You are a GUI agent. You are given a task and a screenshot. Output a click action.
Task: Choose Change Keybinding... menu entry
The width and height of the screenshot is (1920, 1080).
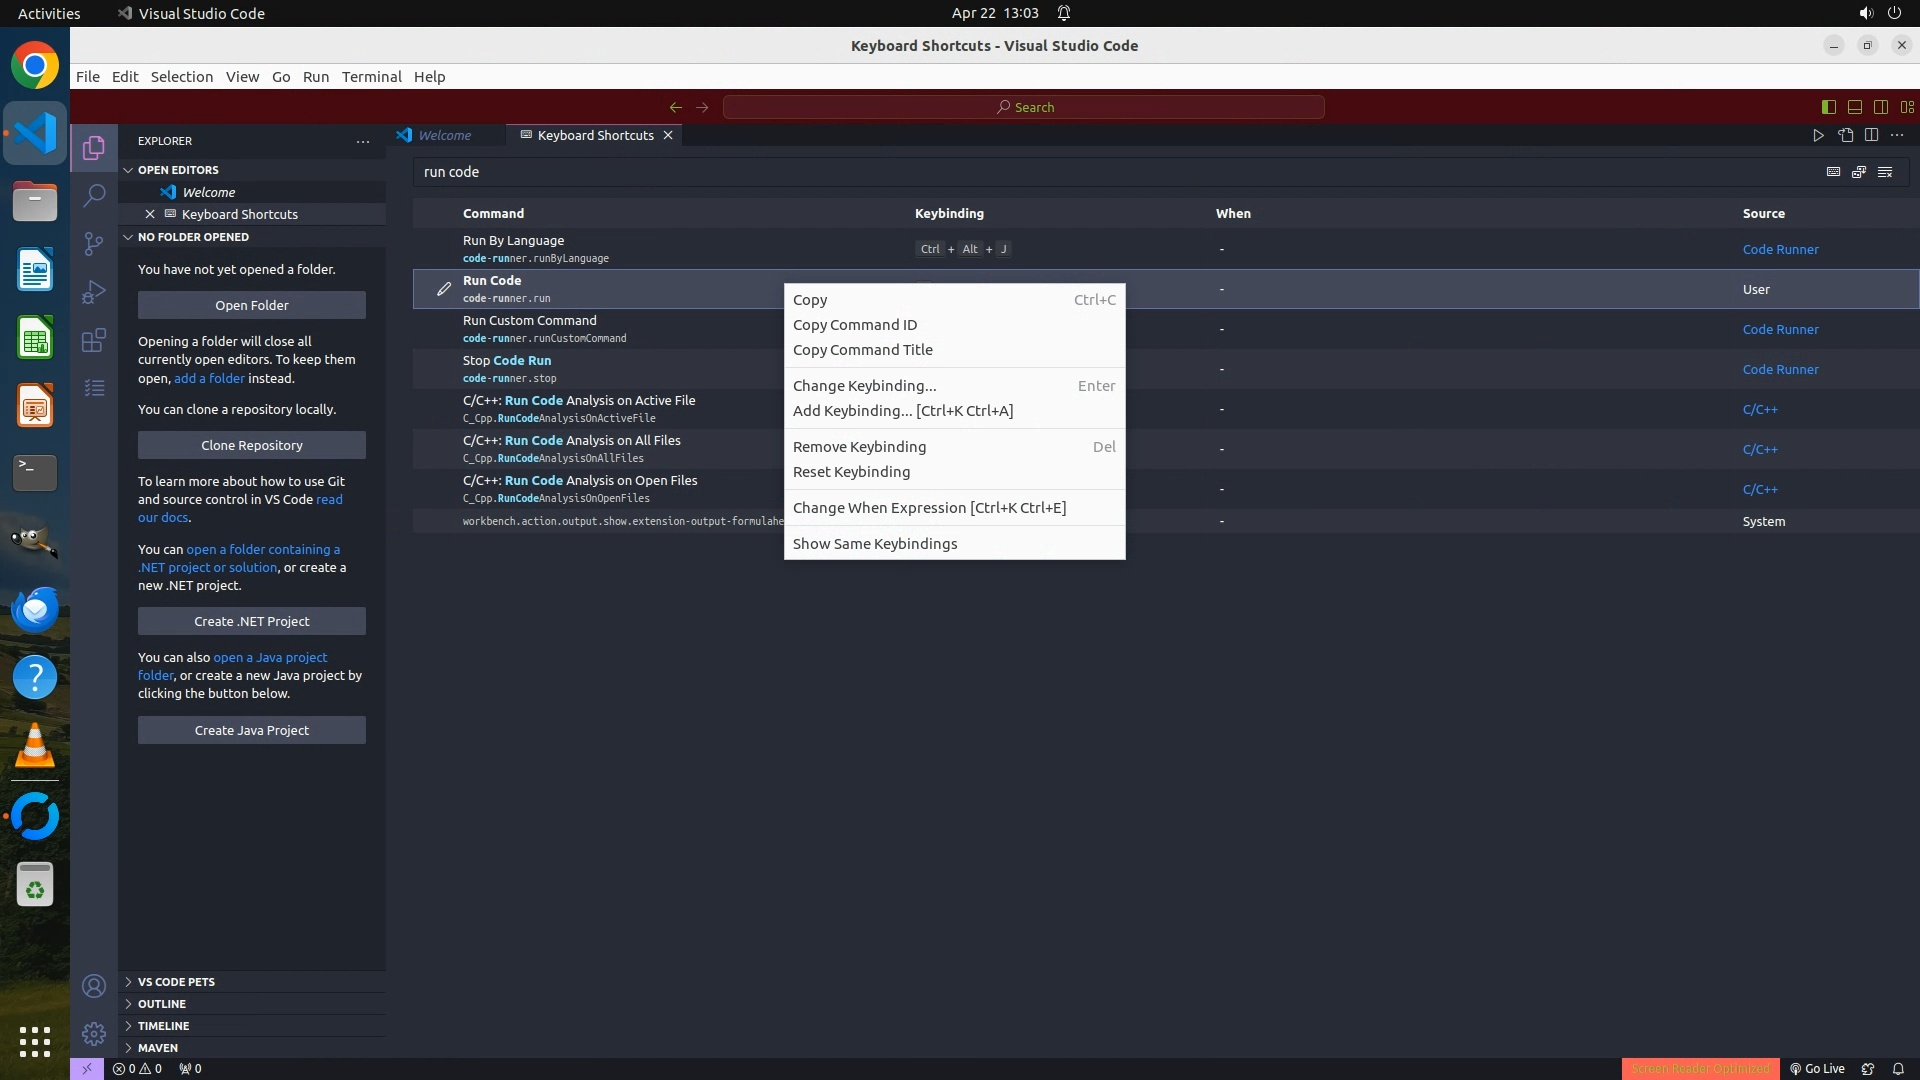coord(864,386)
